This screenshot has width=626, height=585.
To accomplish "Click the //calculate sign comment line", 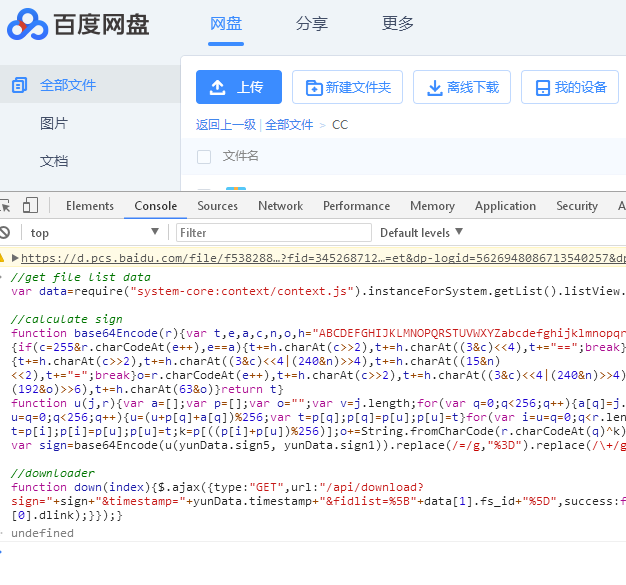I will [67, 319].
